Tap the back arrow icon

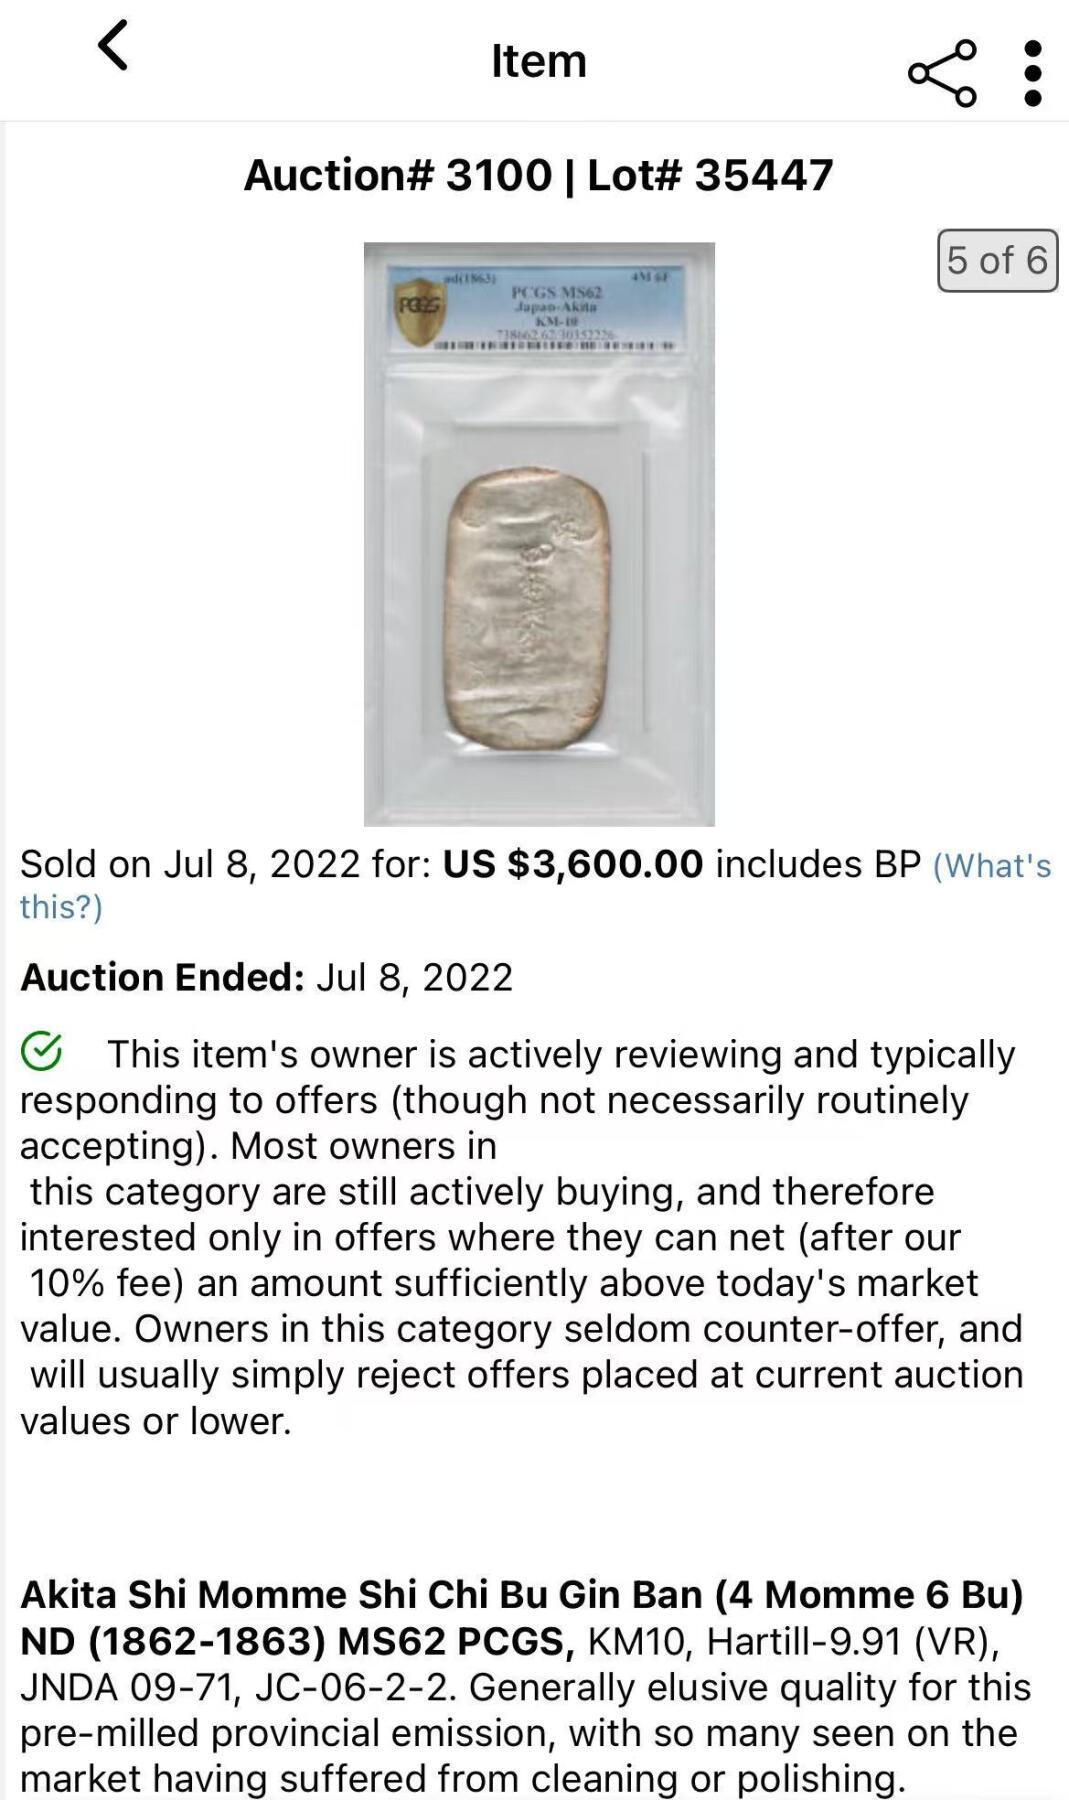pos(113,46)
